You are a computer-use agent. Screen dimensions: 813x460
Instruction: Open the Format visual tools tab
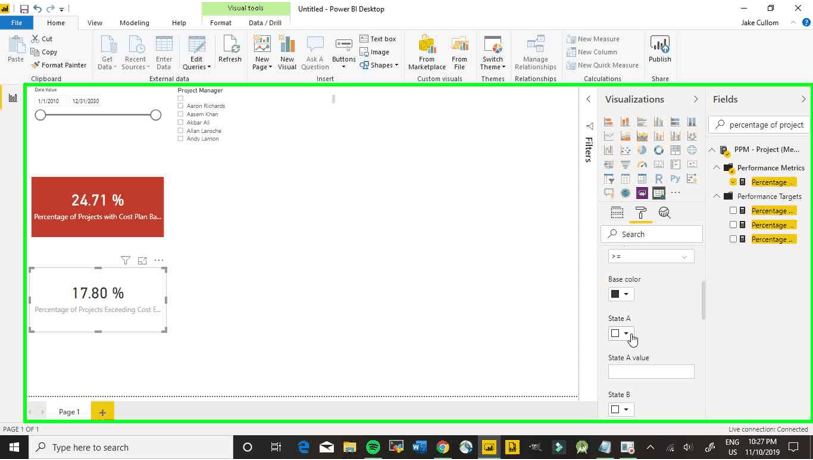(x=220, y=23)
